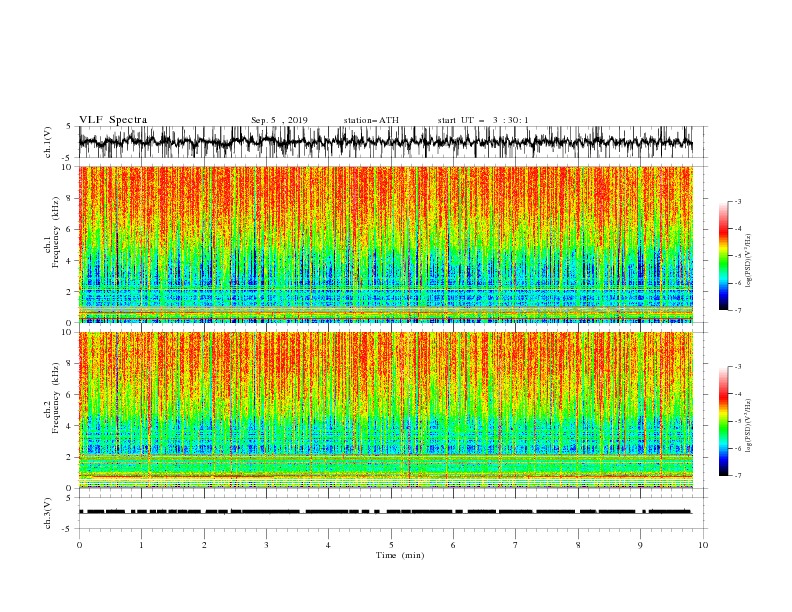
Task: Click time axis tick label '3'
Action: (x=266, y=545)
